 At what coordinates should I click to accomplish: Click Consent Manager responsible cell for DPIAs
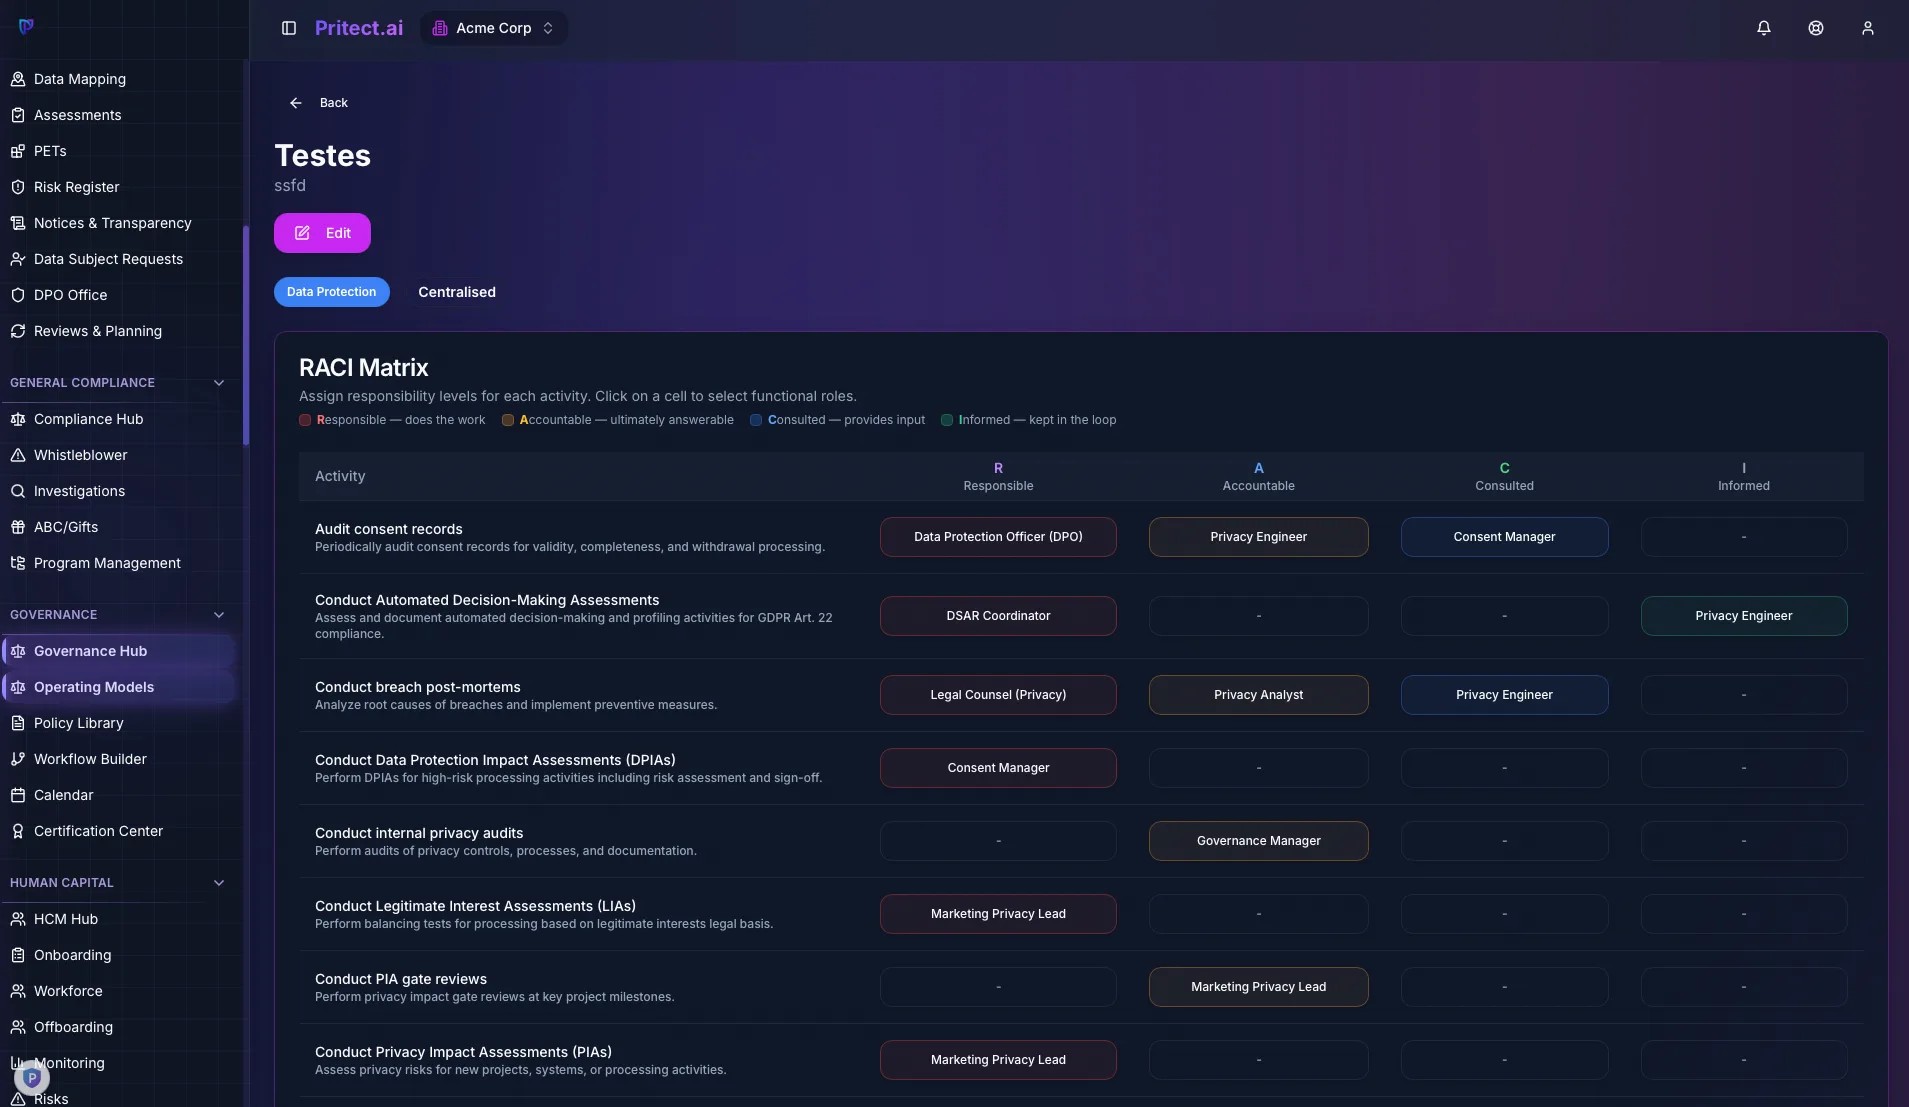point(998,768)
